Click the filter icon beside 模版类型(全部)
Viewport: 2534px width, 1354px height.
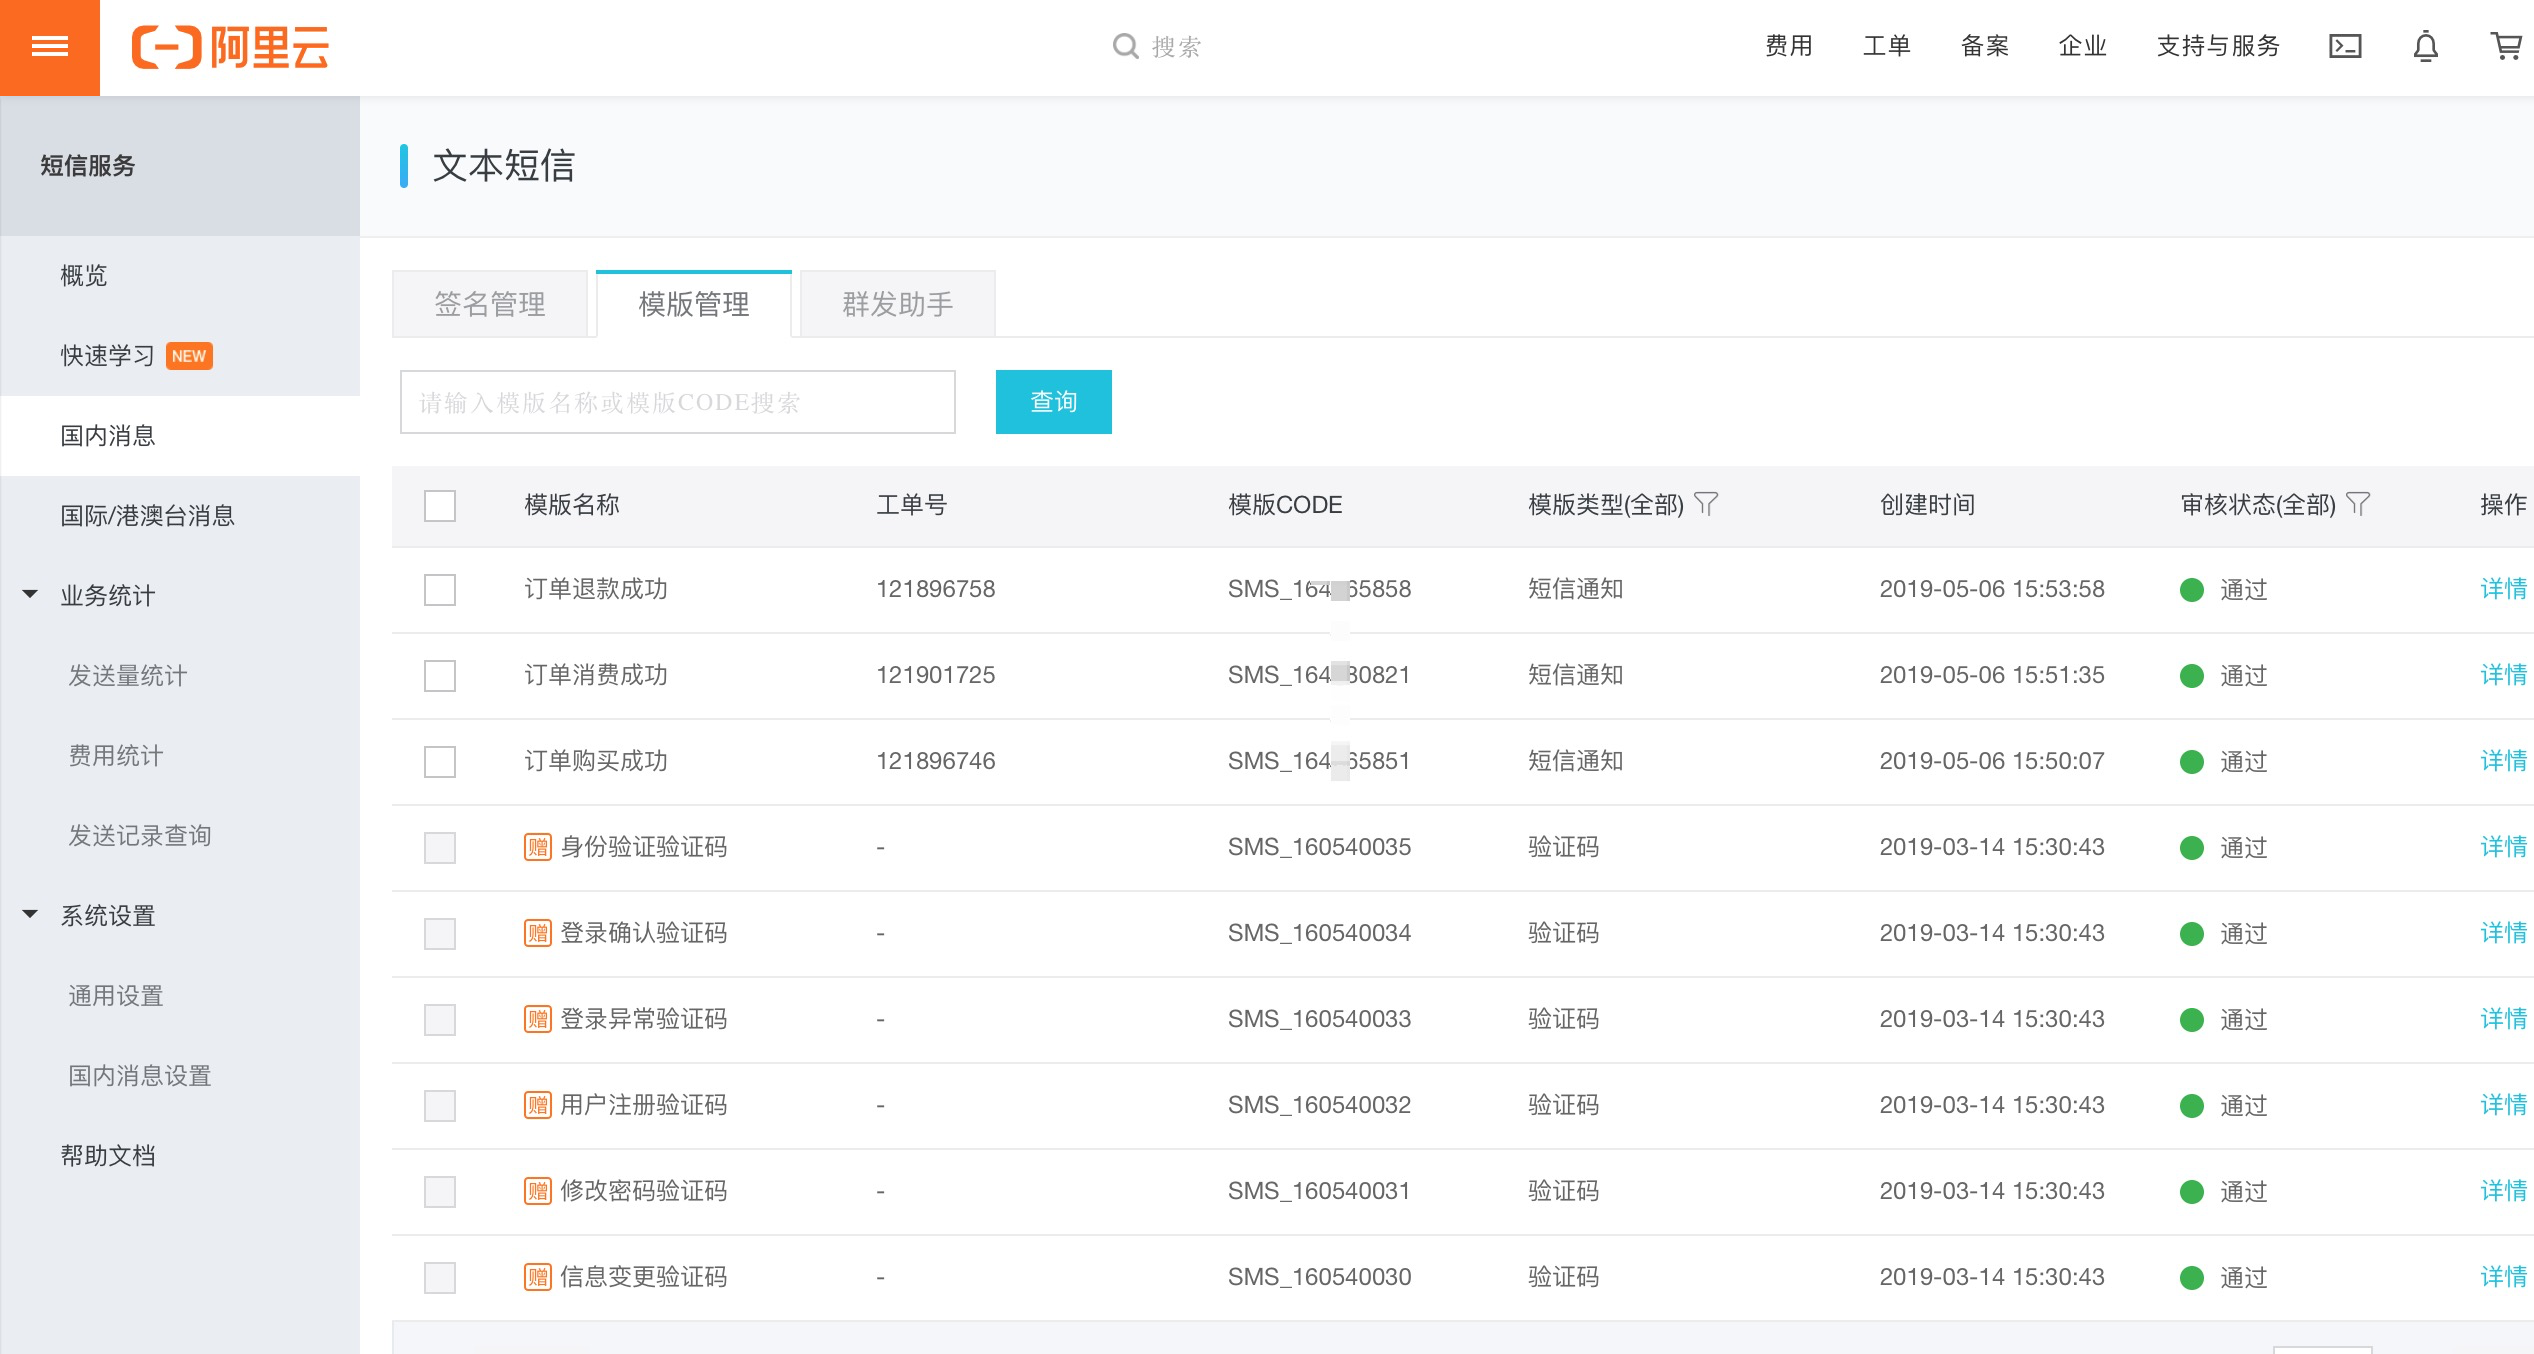tap(1706, 504)
